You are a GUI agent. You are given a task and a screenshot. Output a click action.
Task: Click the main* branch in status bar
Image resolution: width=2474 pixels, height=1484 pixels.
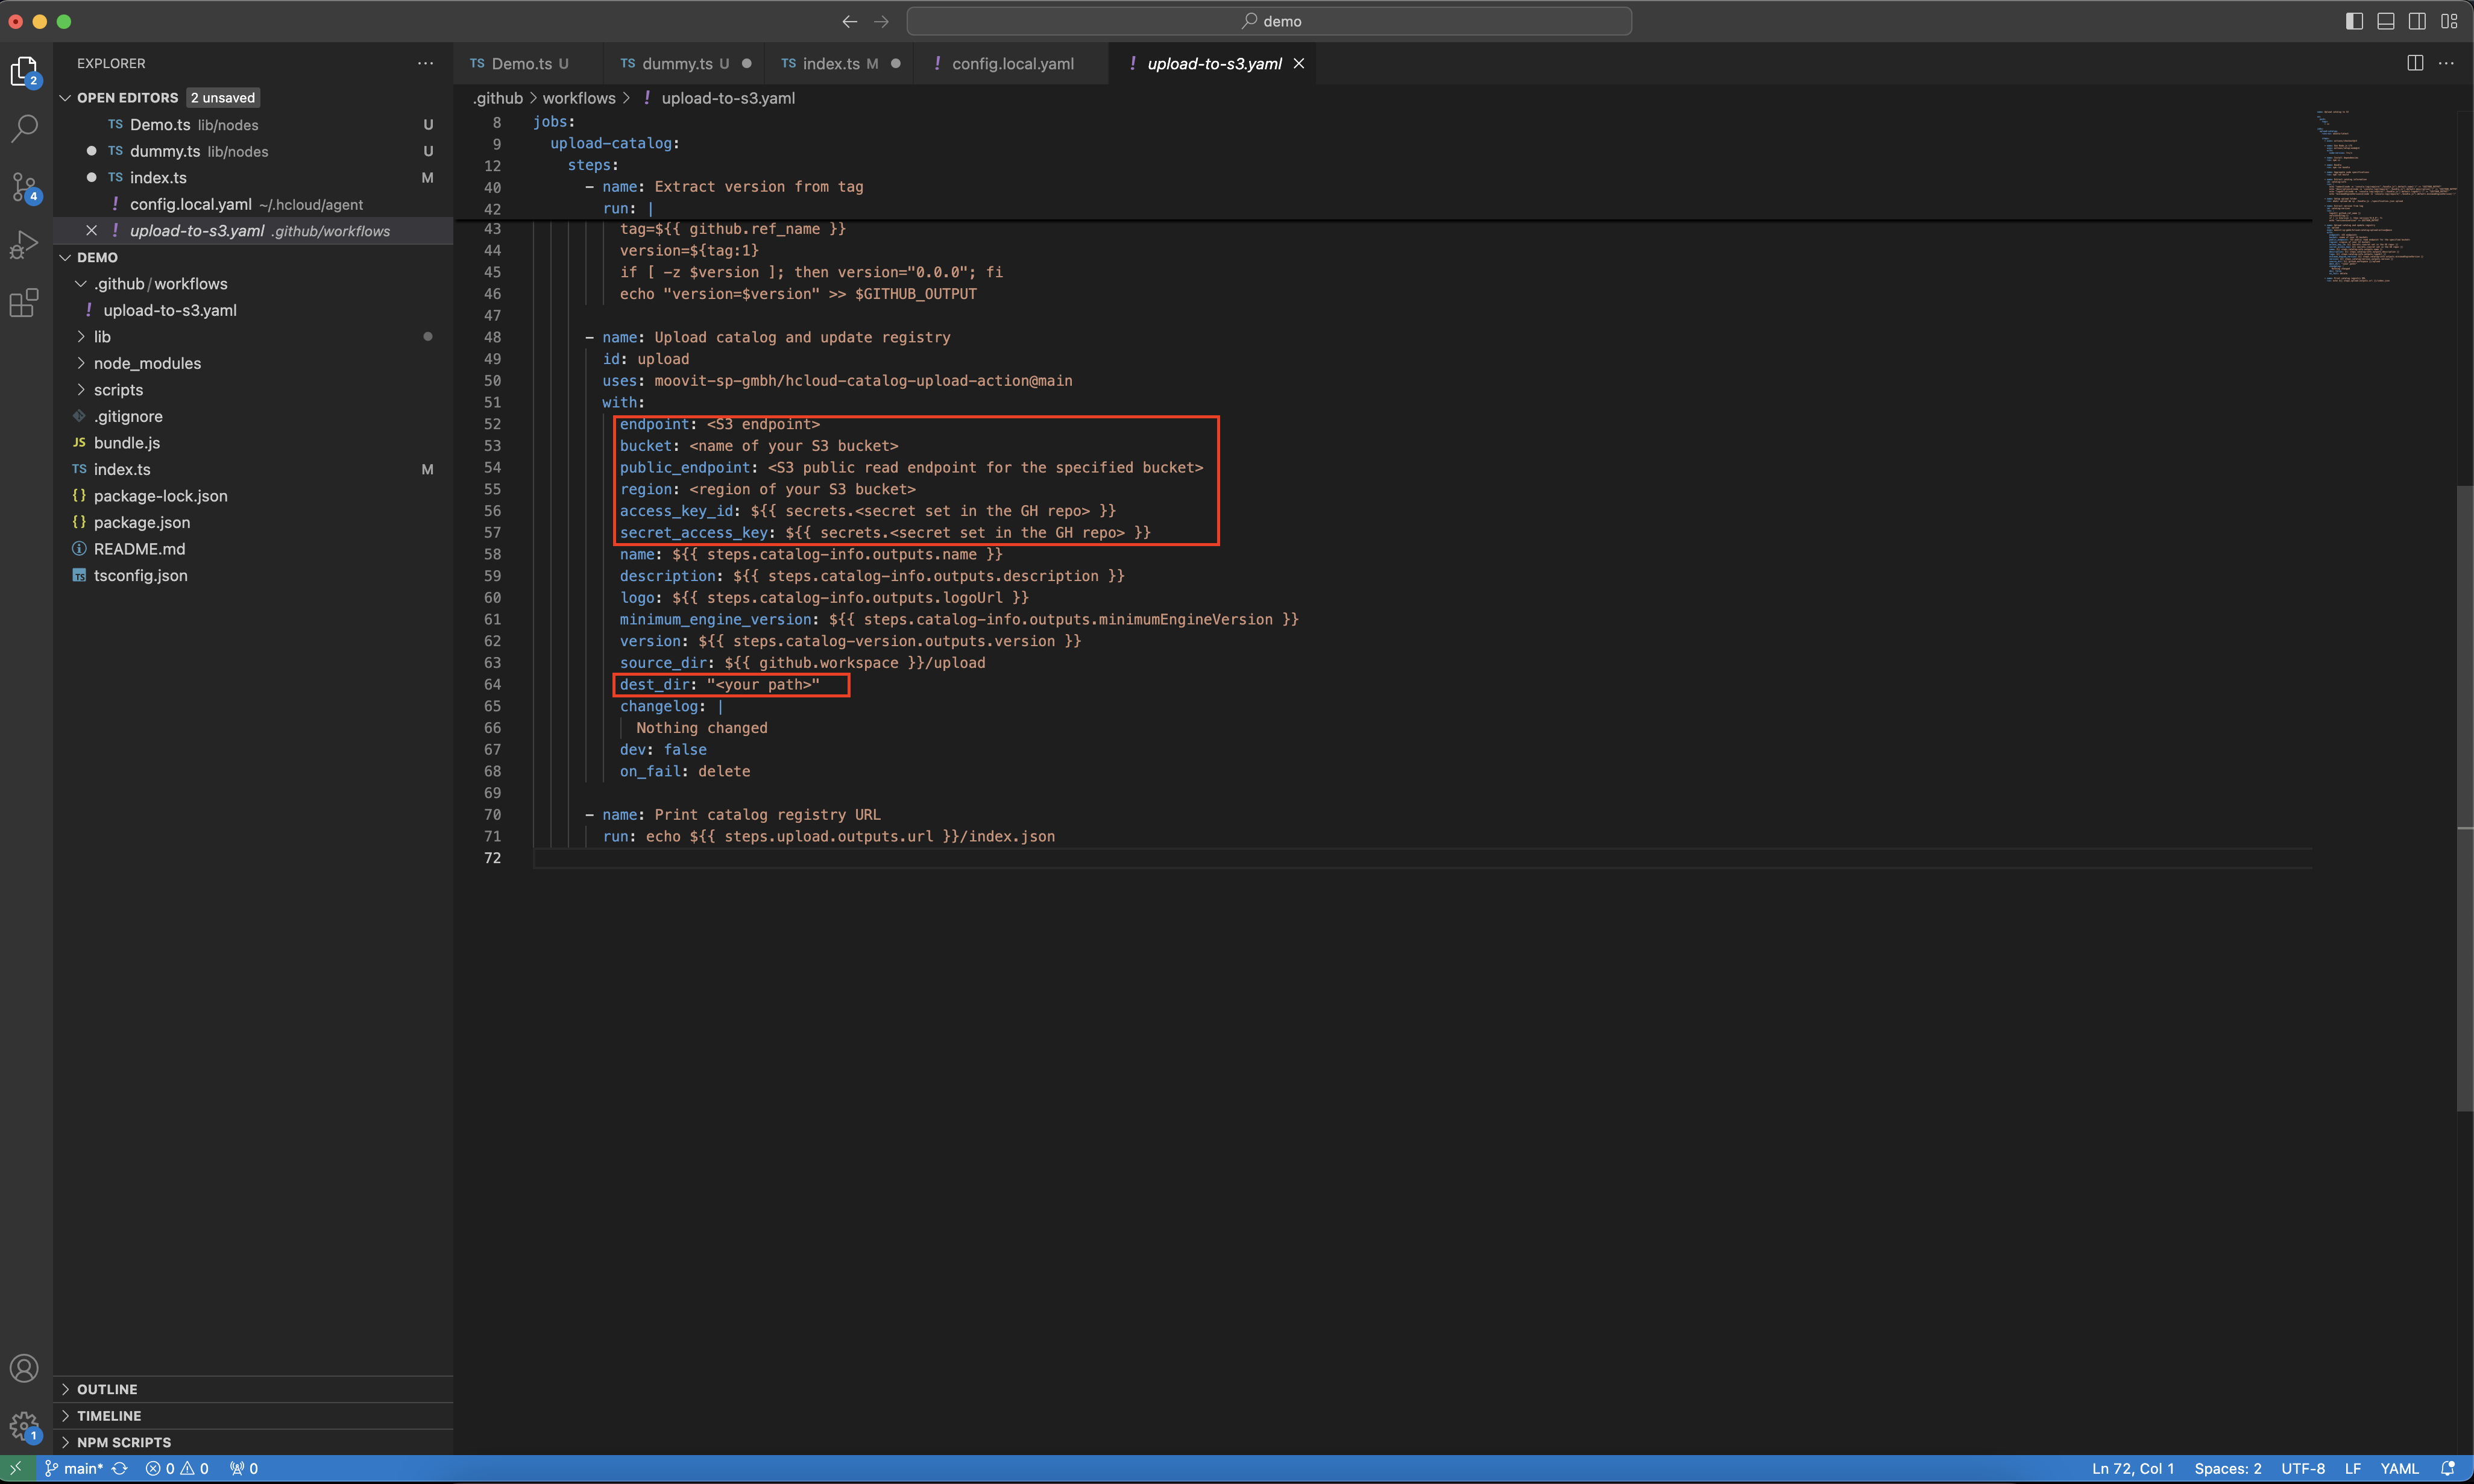click(82, 1468)
